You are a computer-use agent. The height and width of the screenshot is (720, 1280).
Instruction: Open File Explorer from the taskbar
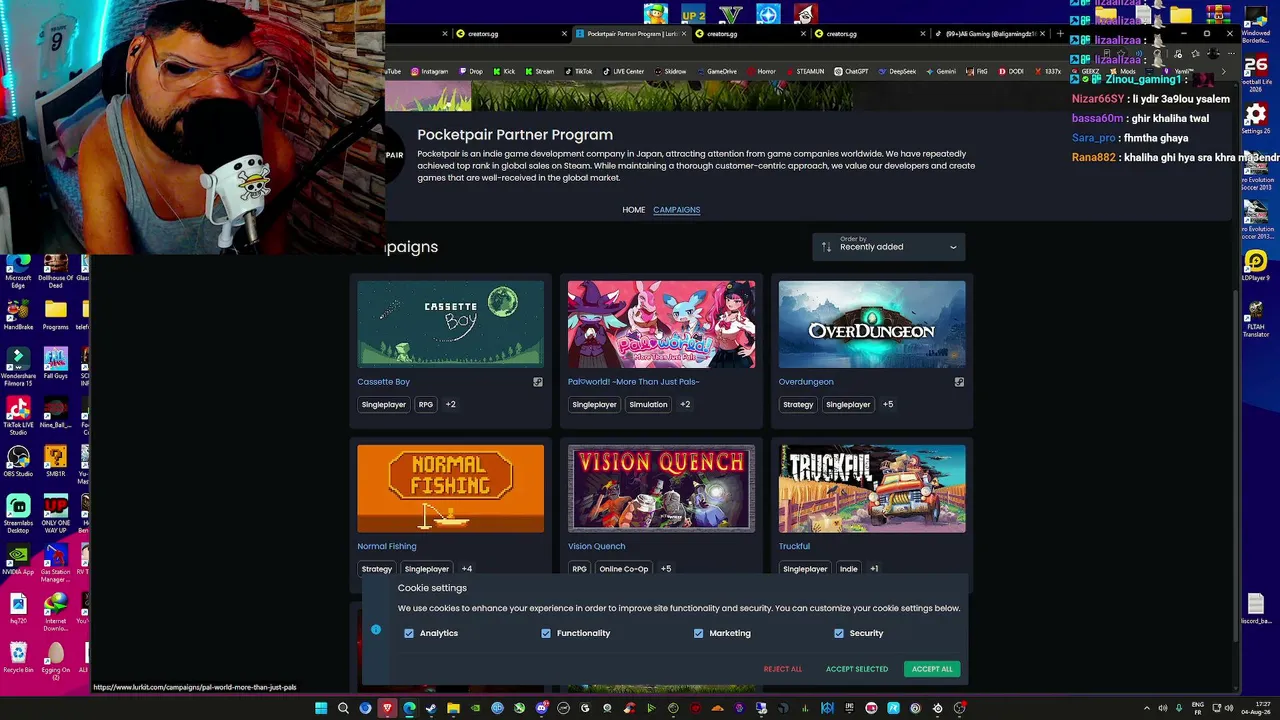coord(453,708)
